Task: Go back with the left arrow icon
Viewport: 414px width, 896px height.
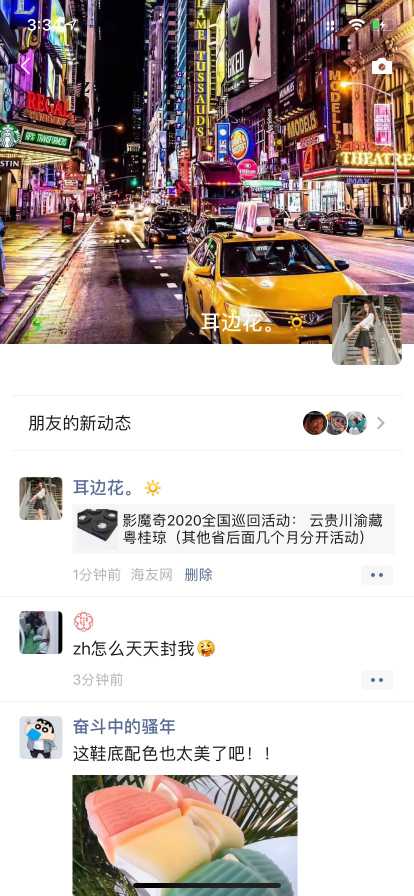Action: click(x=25, y=66)
